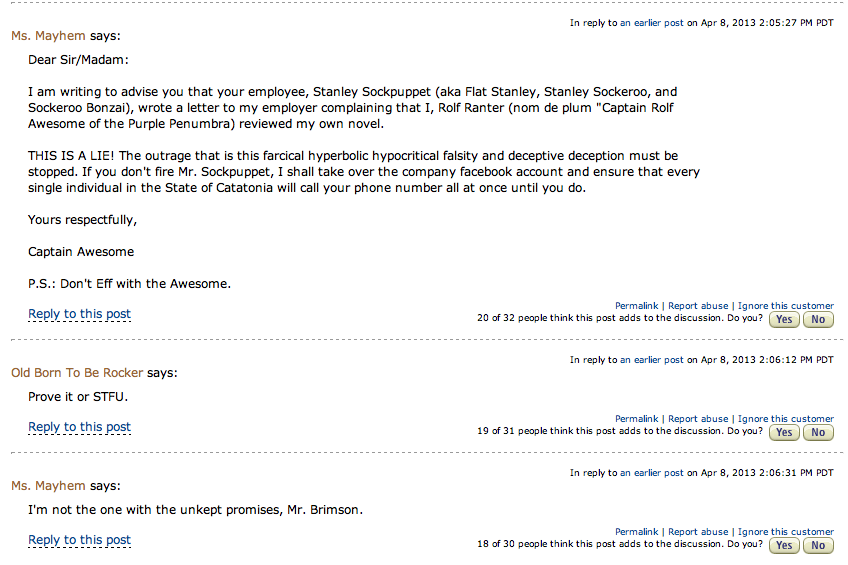This screenshot has width=848, height=565.
Task: Reply to the "unkept promises, Mr. Brimson" post
Action: coord(79,540)
